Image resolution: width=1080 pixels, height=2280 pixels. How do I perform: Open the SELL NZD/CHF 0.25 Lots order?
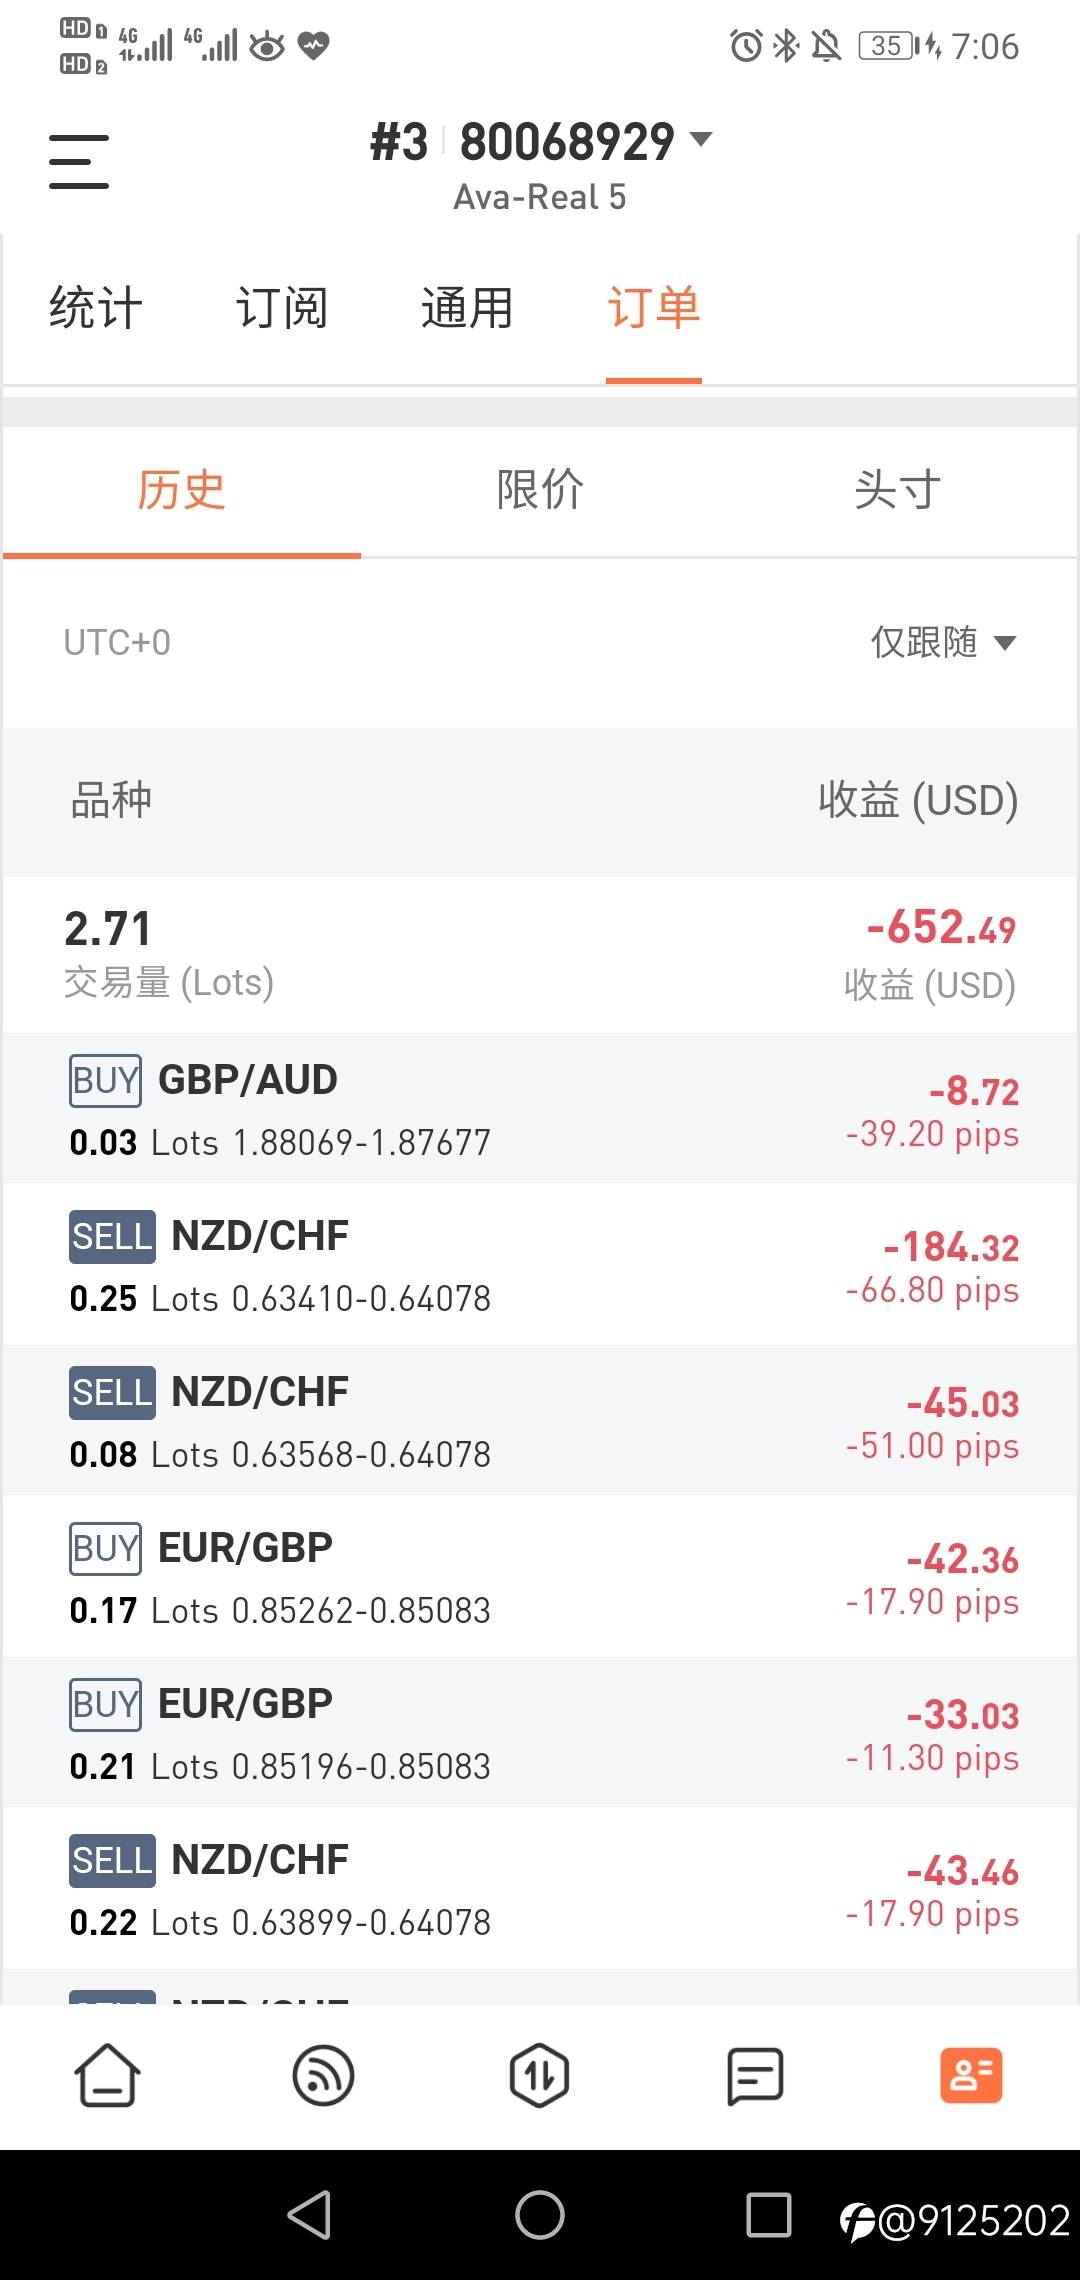tap(540, 1265)
